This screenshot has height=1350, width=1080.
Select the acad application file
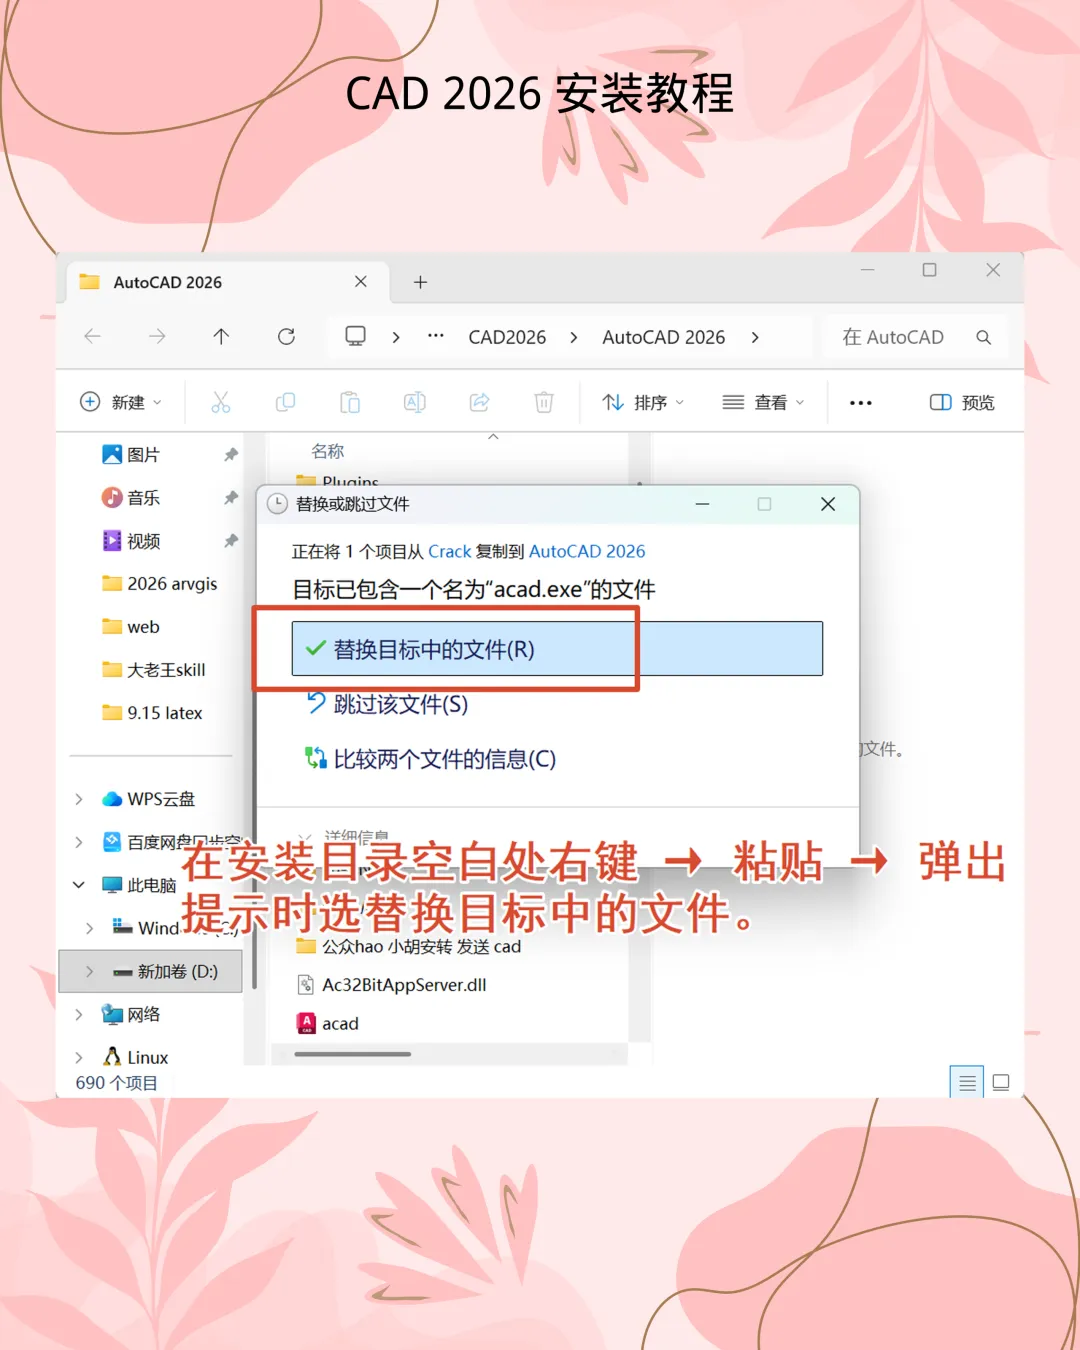[328, 1023]
